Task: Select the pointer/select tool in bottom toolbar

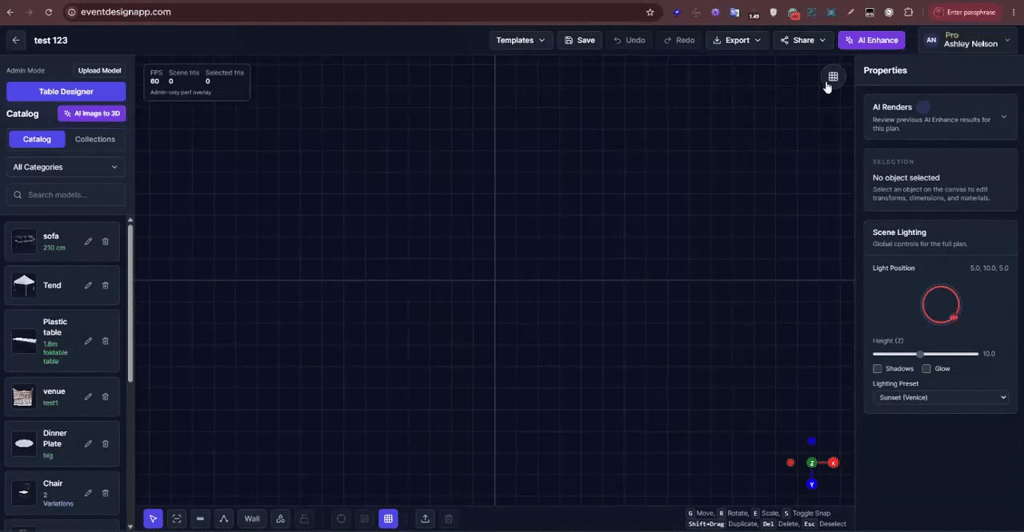Action: (x=153, y=518)
